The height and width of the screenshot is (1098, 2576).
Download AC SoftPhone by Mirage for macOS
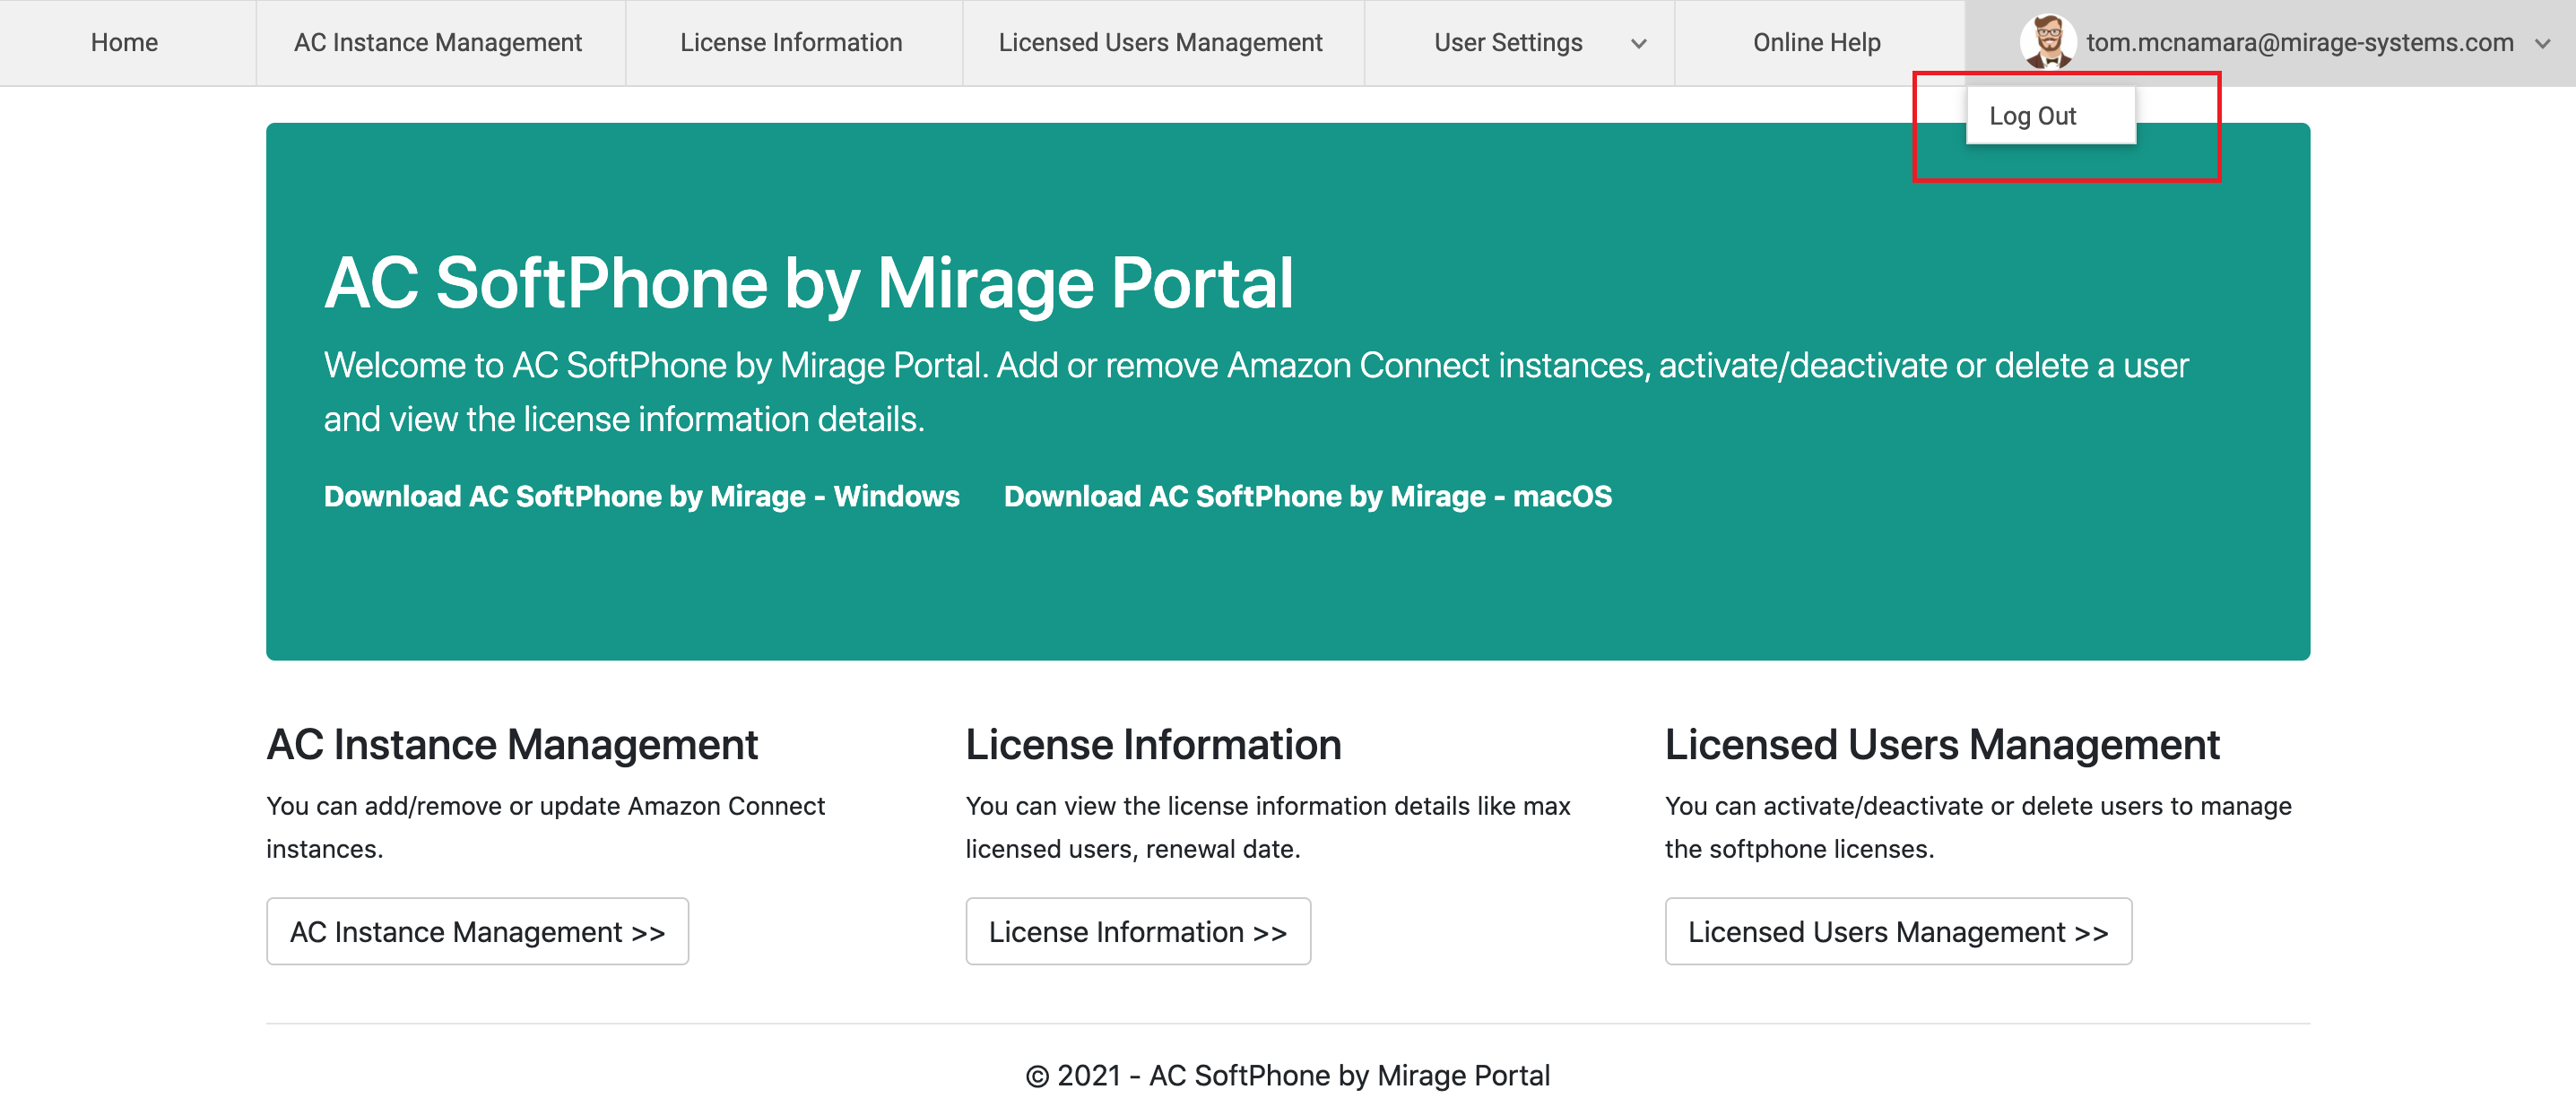(x=1307, y=496)
